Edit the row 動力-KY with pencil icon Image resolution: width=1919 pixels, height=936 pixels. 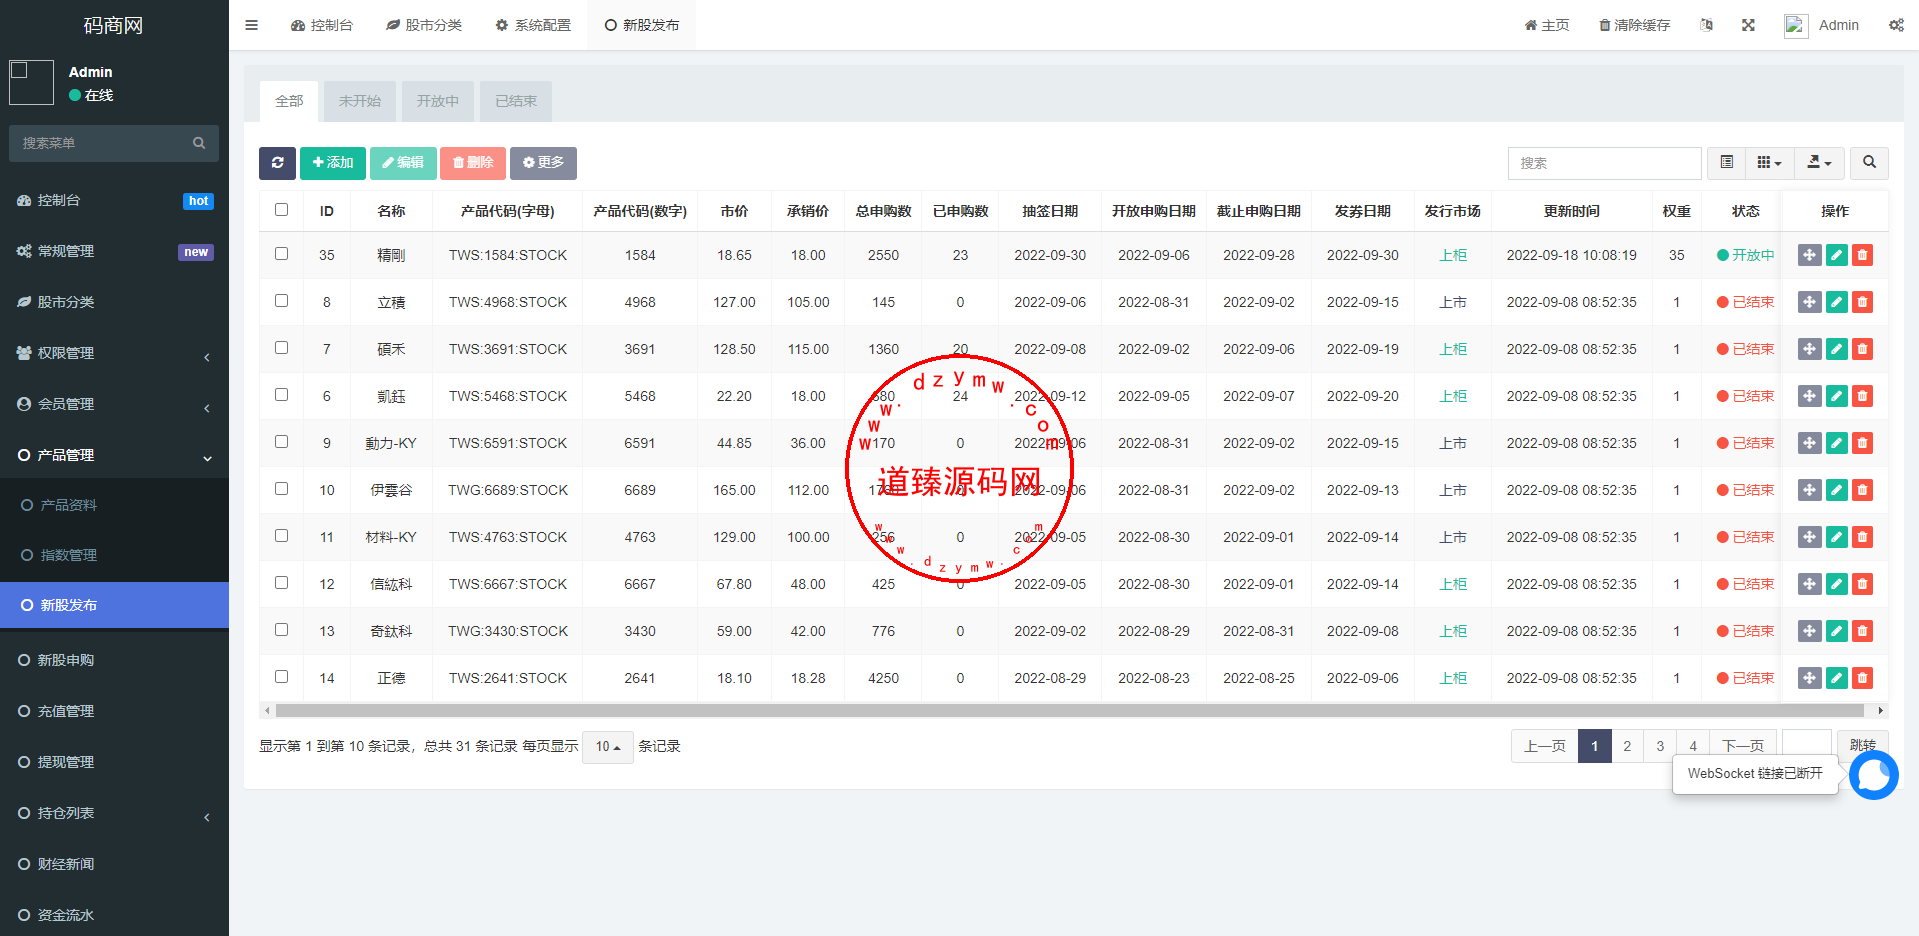(1836, 443)
